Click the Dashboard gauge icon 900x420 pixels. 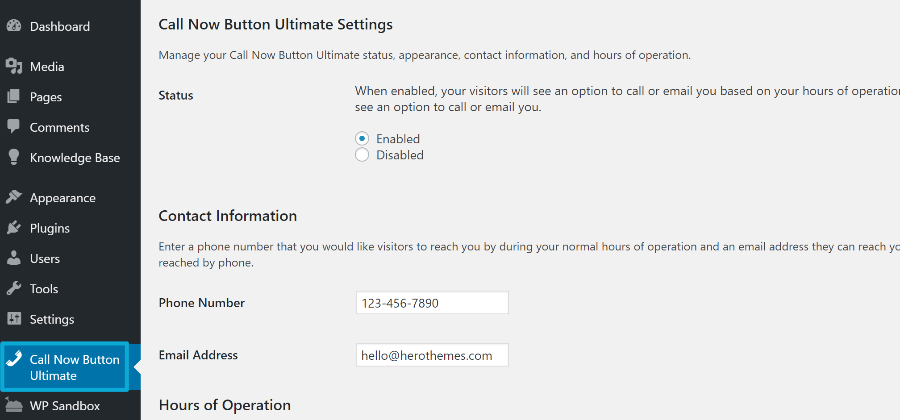coord(14,26)
